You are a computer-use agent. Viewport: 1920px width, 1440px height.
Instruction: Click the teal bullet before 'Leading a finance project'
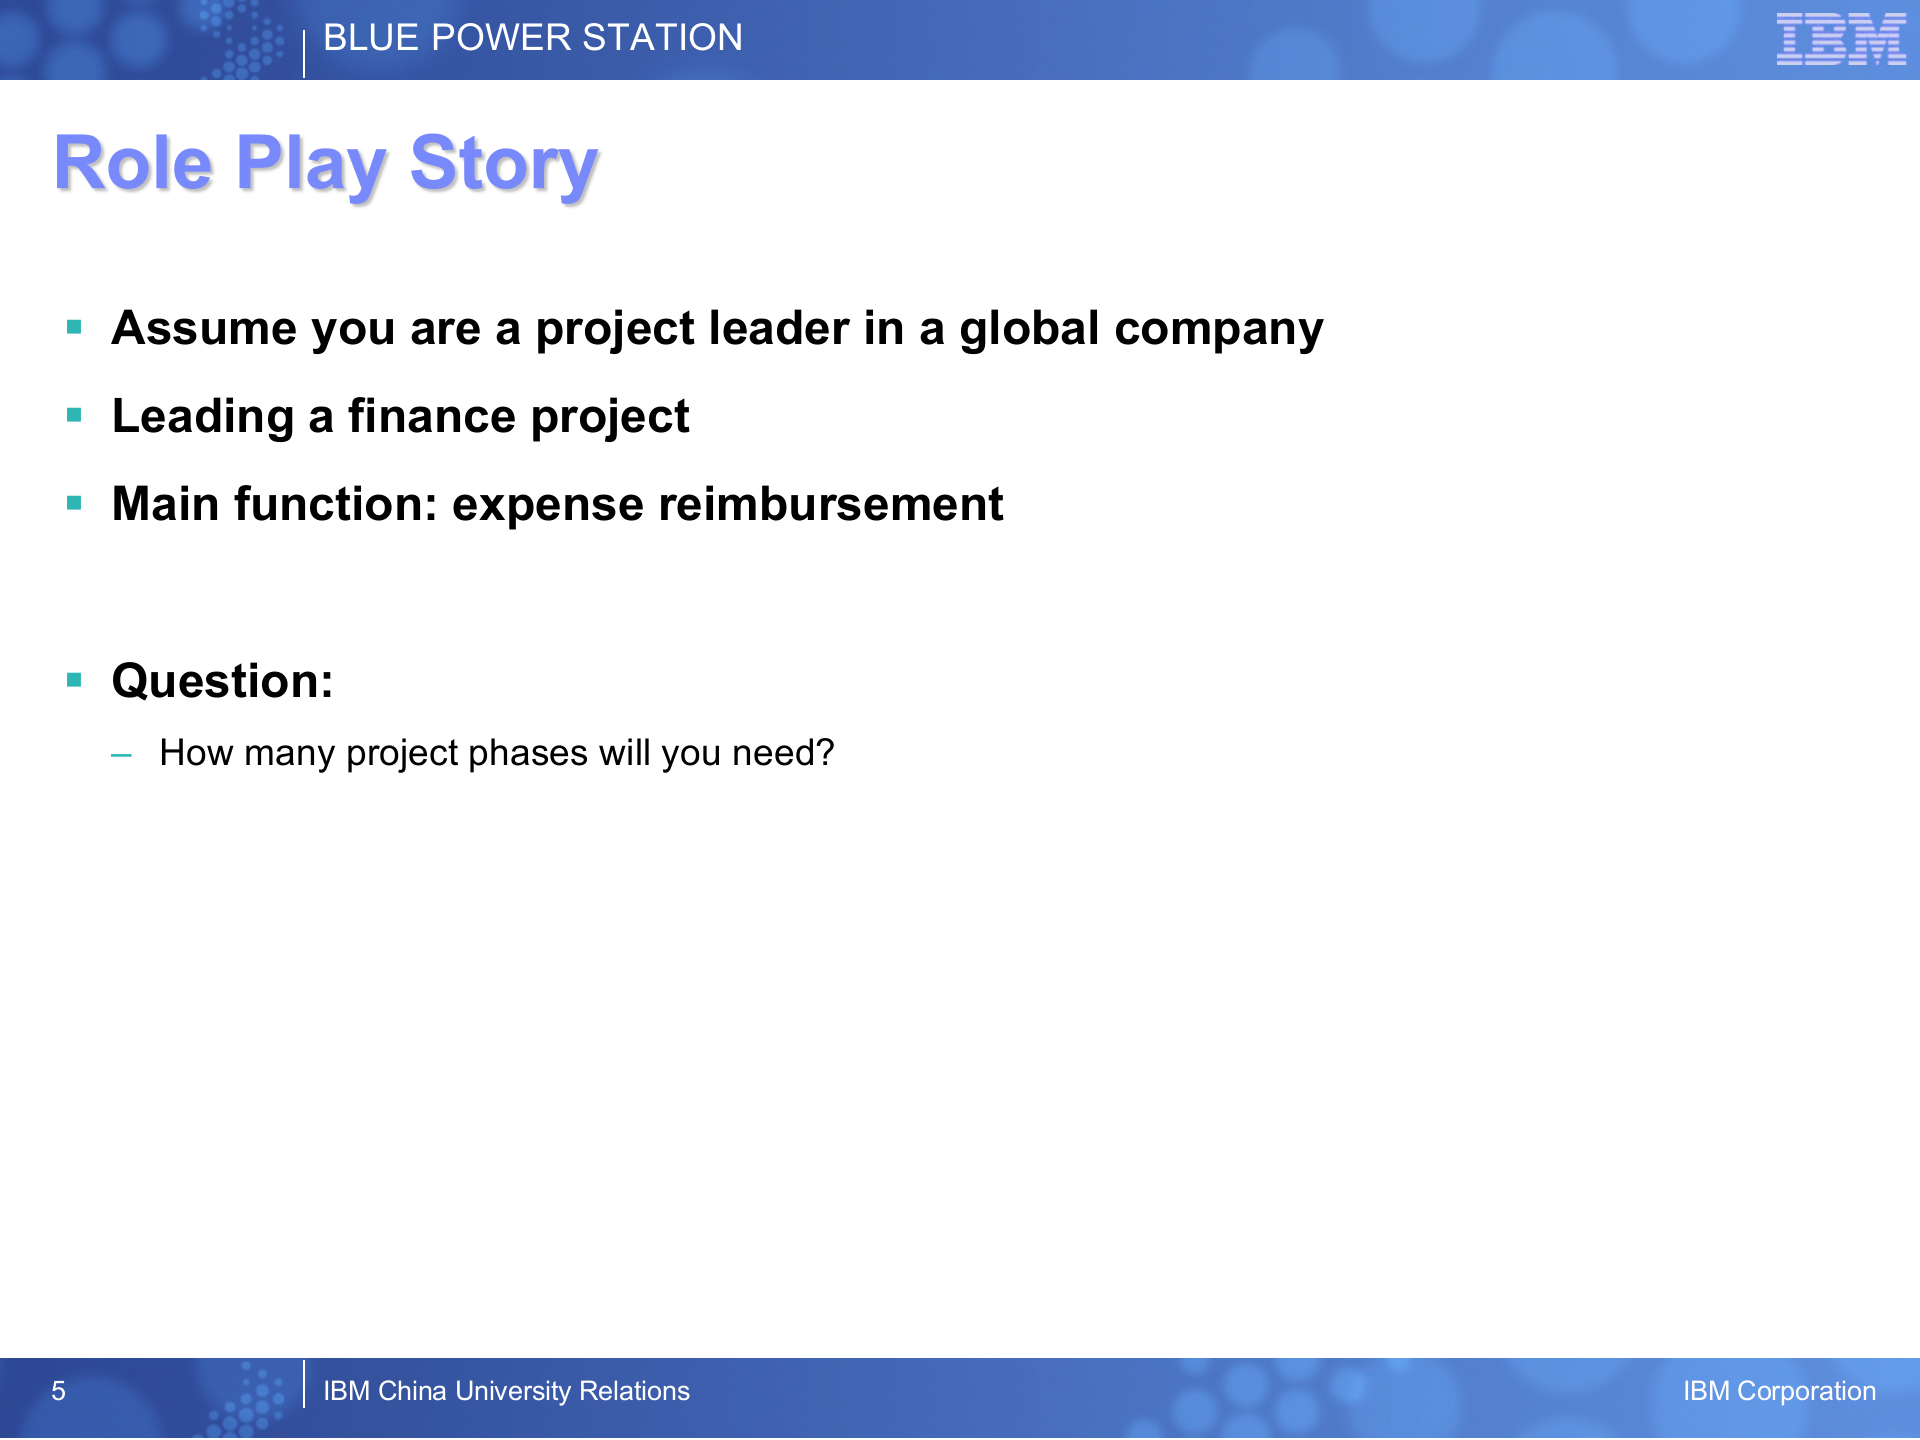74,415
